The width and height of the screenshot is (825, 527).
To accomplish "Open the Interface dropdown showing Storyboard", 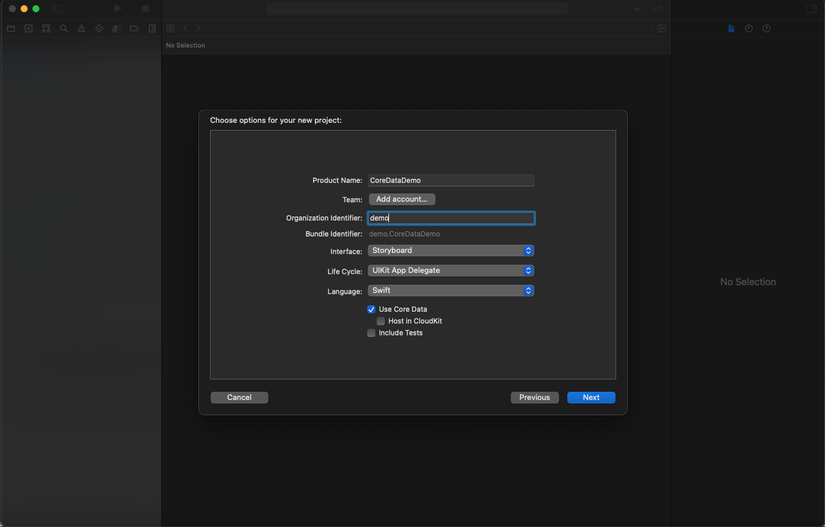I will pyautogui.click(x=451, y=251).
